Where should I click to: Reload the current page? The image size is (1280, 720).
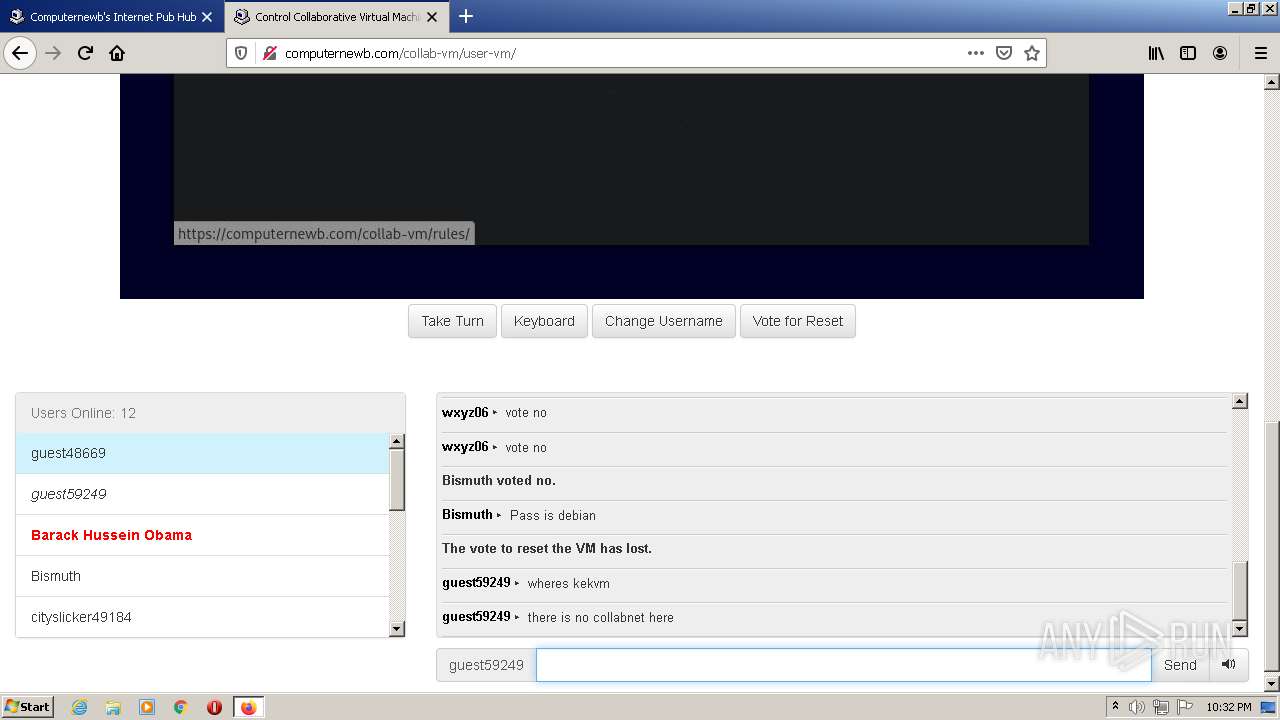85,53
